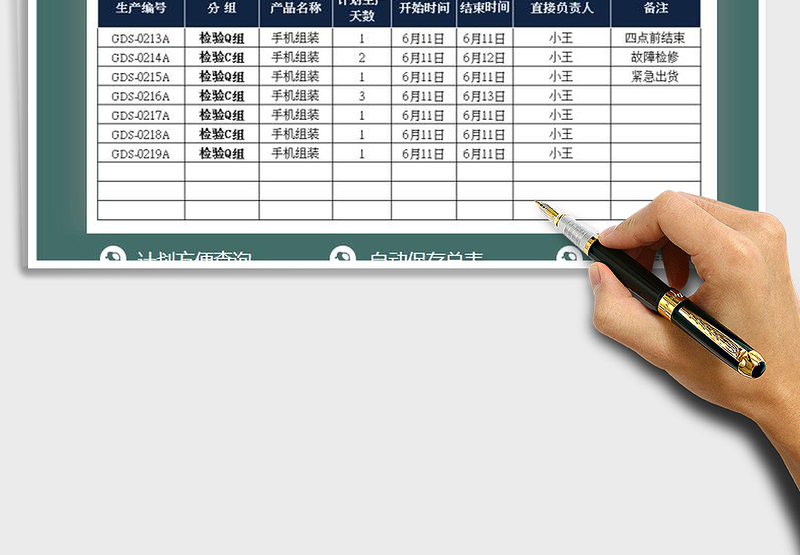
Task: Select the 检验C组 cell in row GDS-0218A
Action: coord(222,134)
